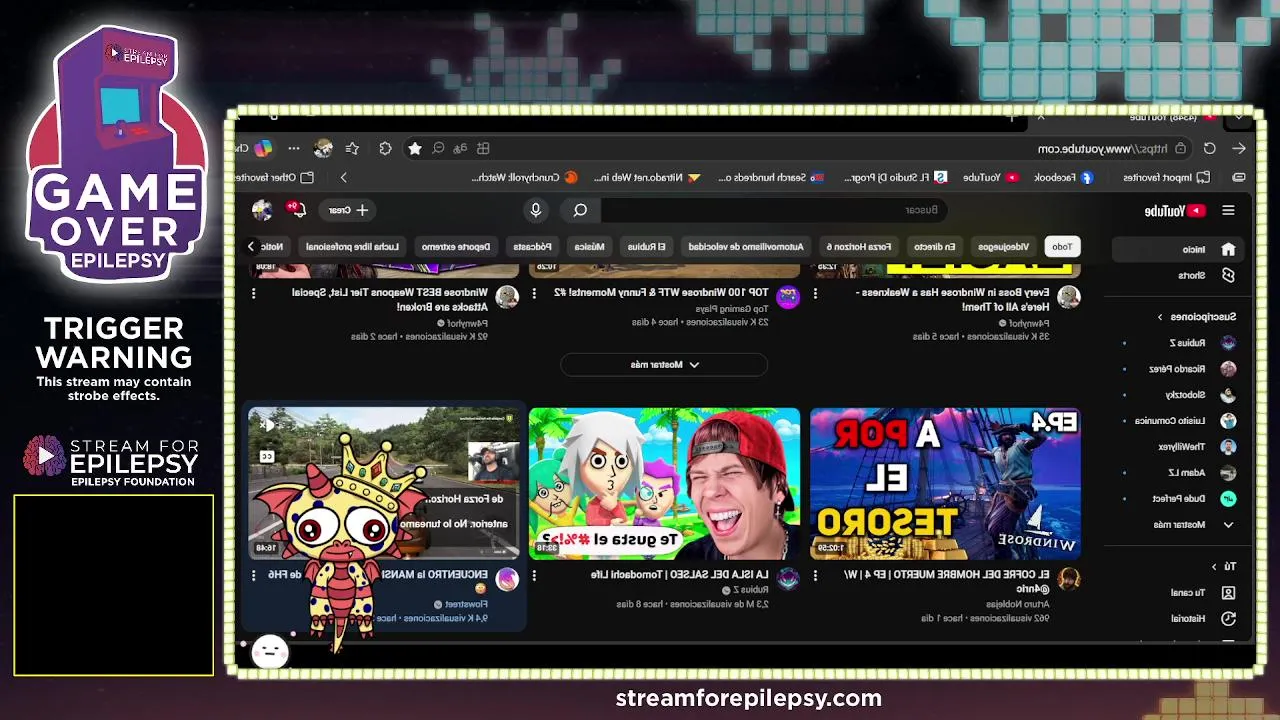Image resolution: width=1280 pixels, height=720 pixels.
Task: Open the YouTube account avatar menu
Action: coord(262,210)
